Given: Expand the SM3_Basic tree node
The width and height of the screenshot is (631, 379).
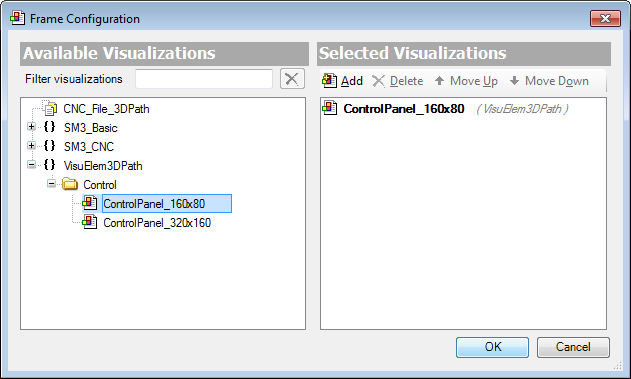Looking at the screenshot, I should pos(31,127).
